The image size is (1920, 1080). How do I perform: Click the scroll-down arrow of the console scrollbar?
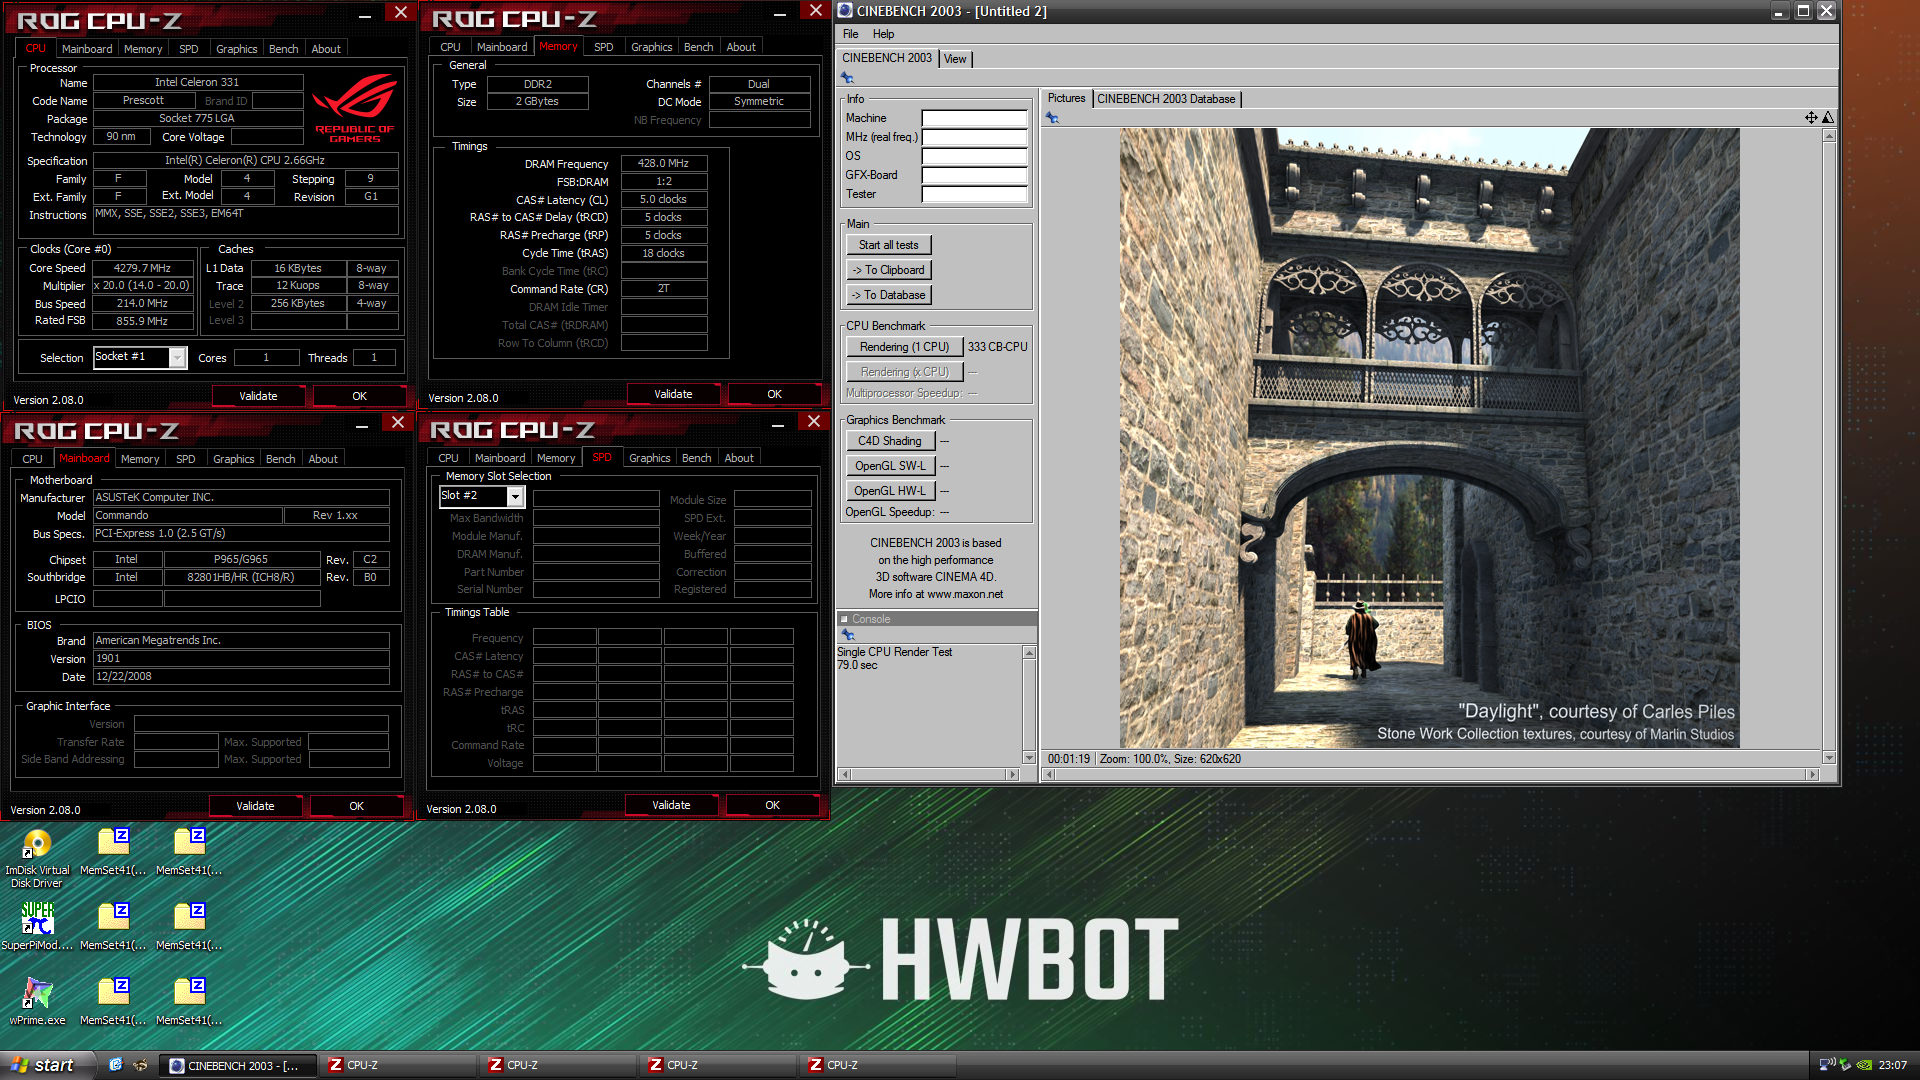pyautogui.click(x=1029, y=758)
